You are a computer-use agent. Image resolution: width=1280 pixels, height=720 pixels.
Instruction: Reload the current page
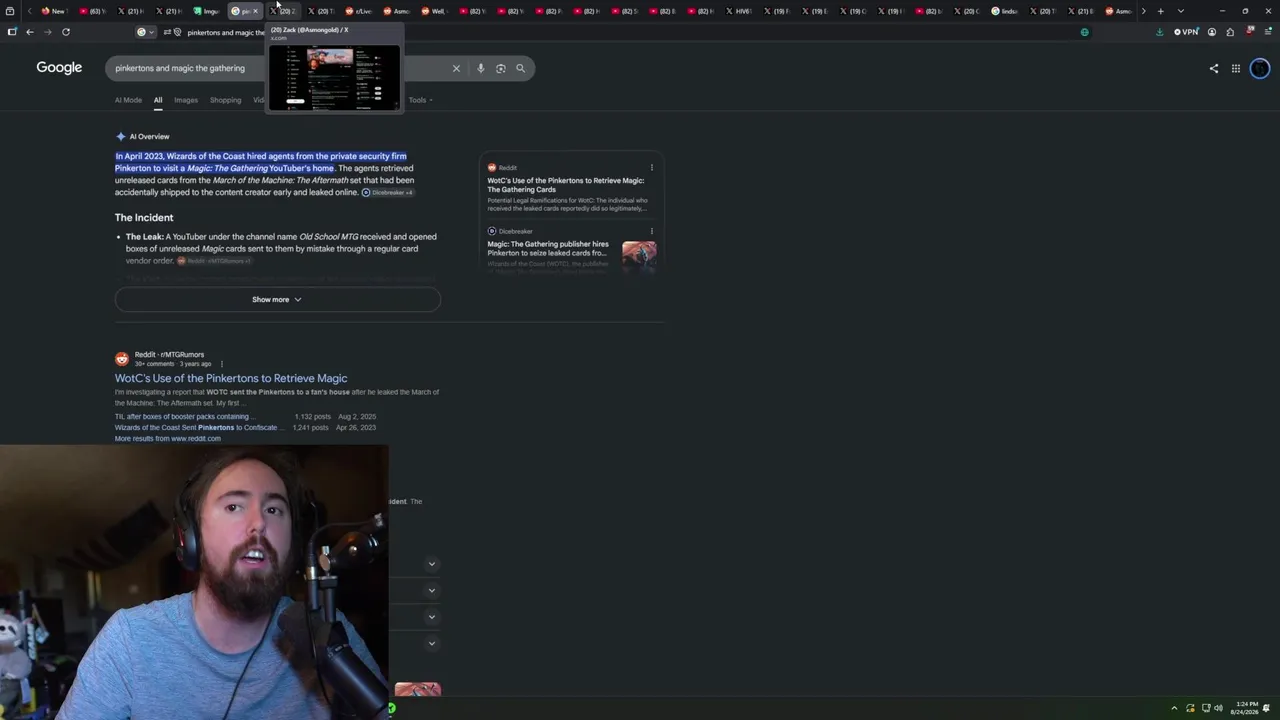(x=66, y=32)
